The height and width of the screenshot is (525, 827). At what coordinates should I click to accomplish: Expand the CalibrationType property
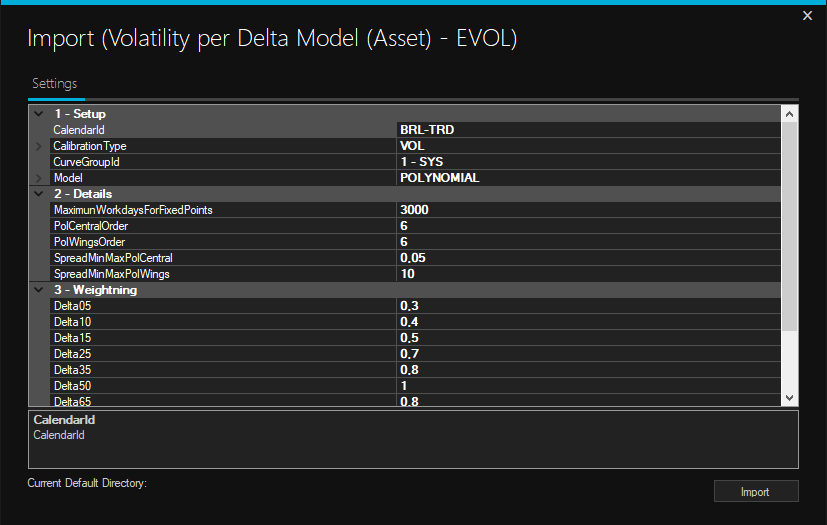click(38, 146)
